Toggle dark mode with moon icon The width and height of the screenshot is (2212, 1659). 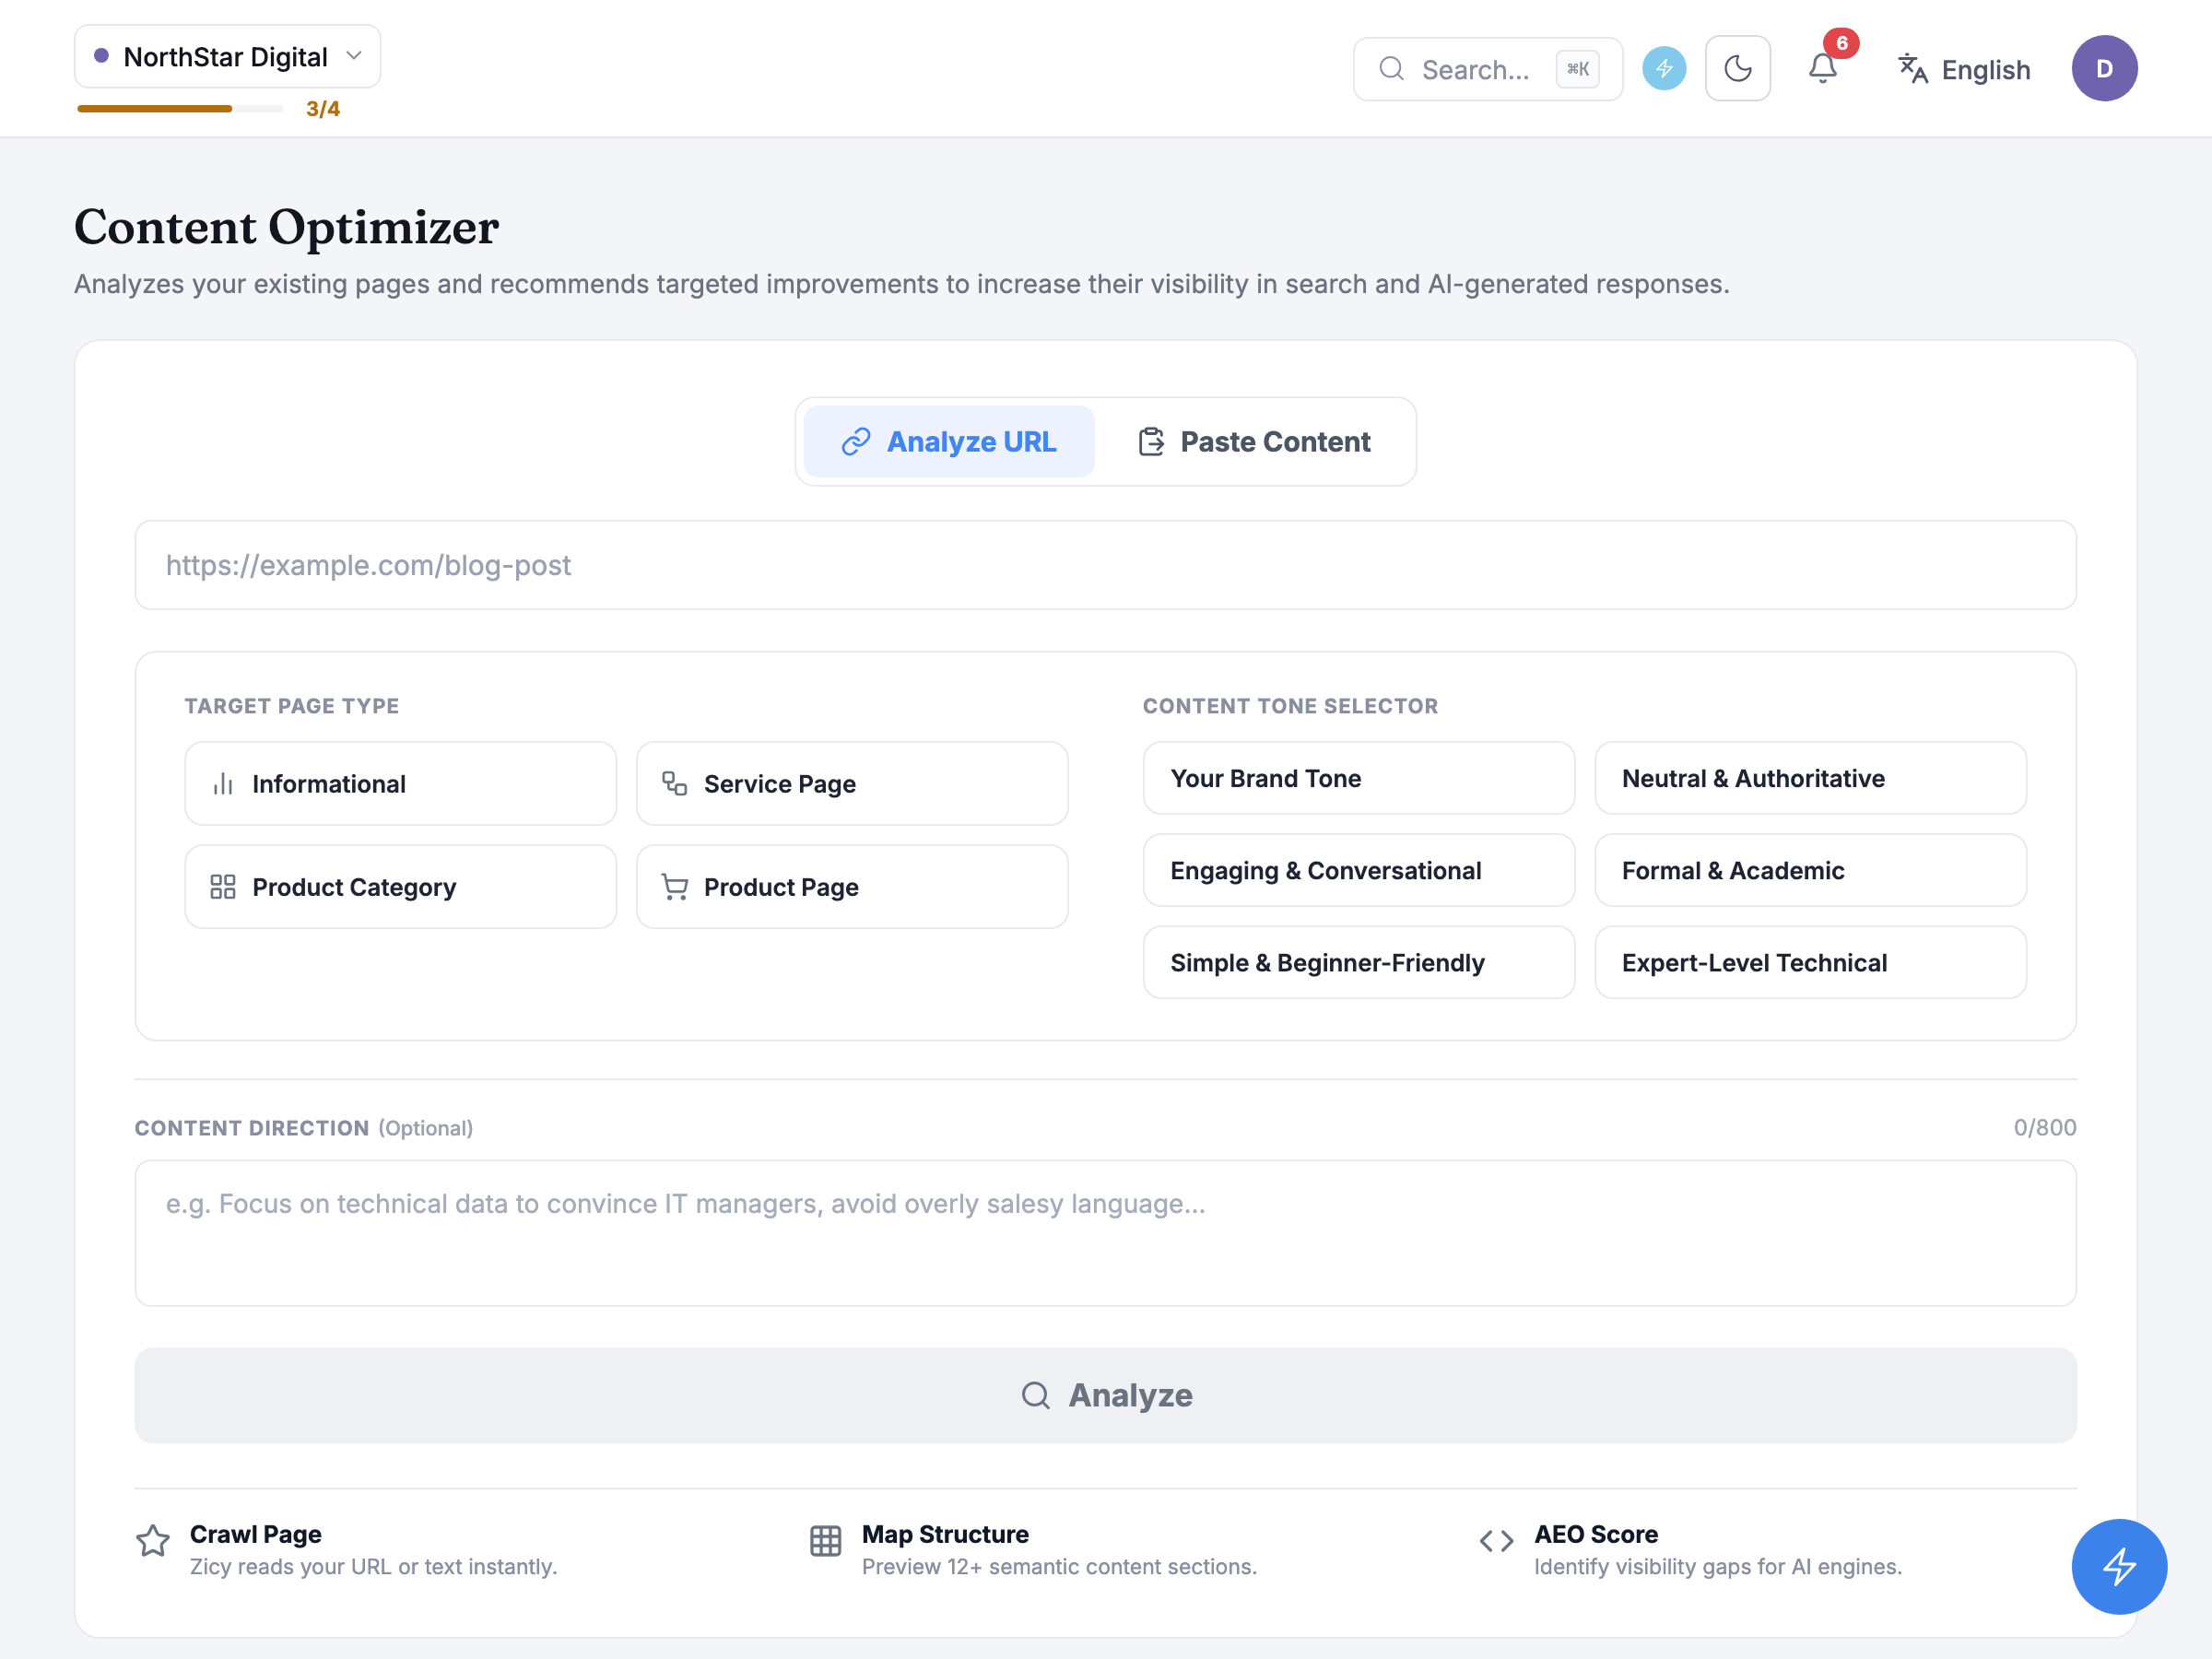pyautogui.click(x=1737, y=69)
